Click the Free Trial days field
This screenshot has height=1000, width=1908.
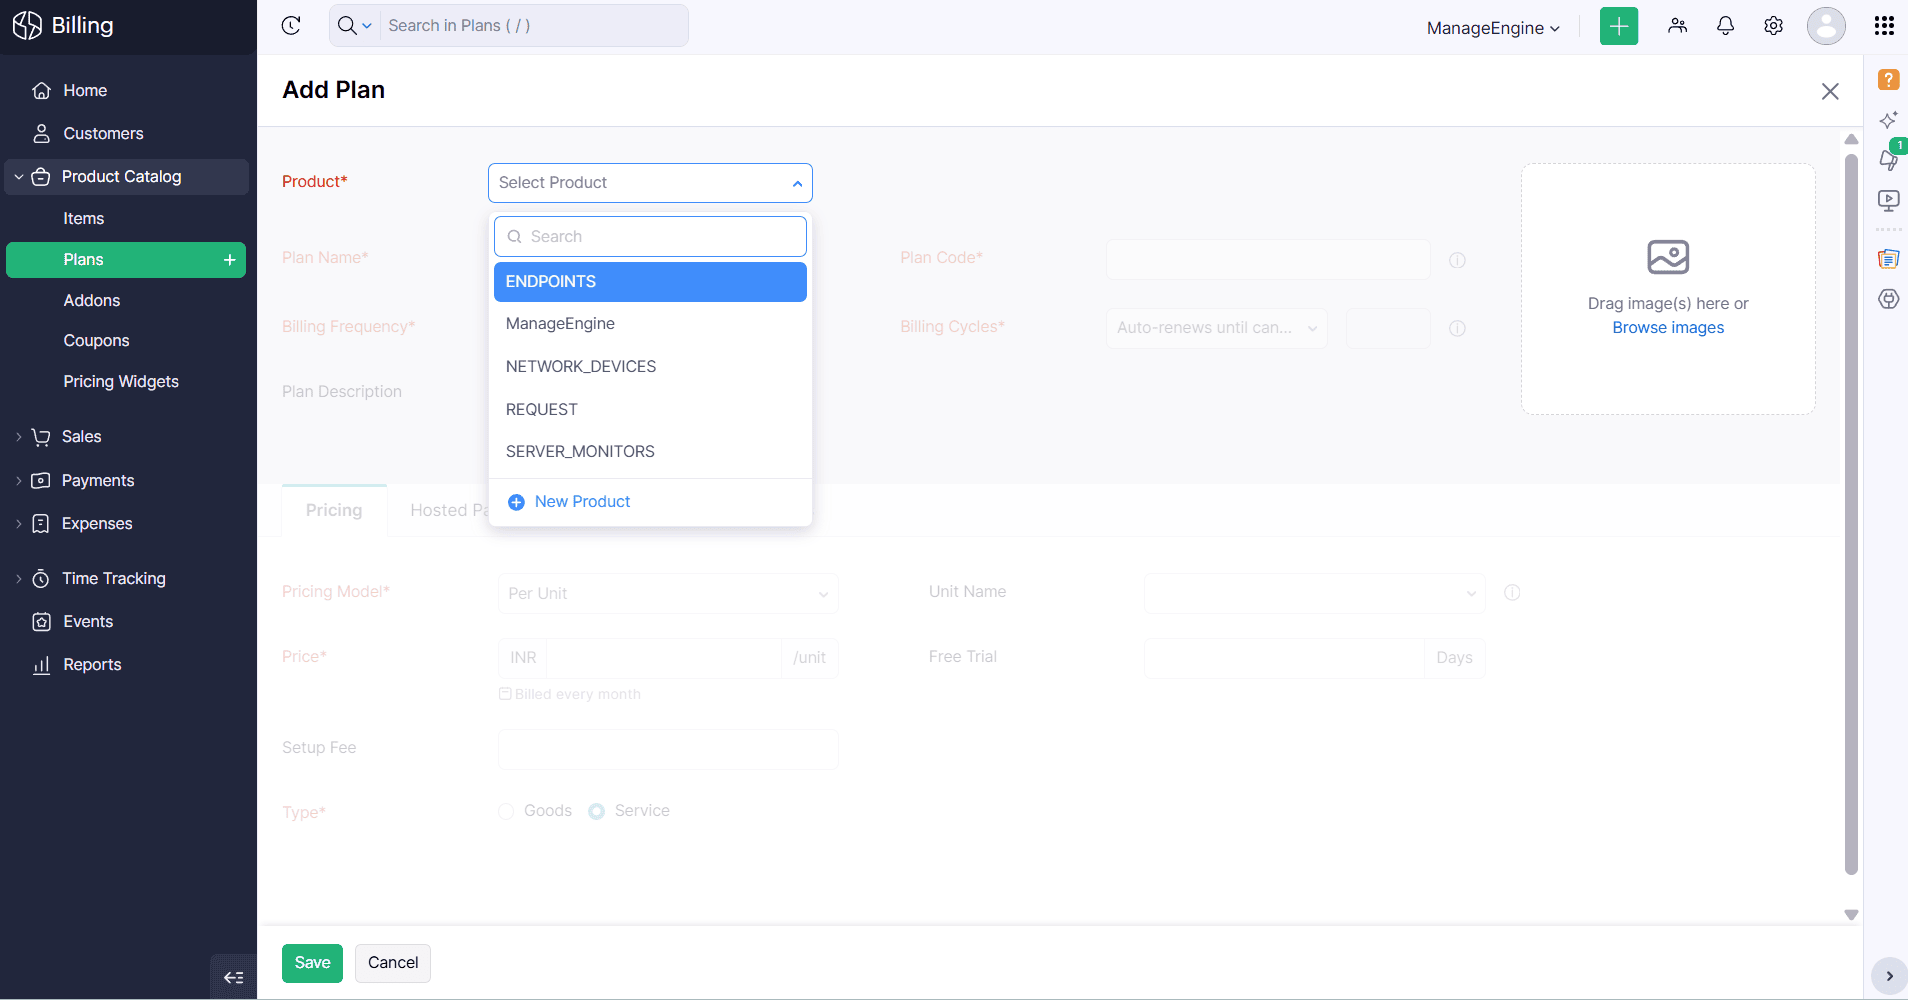[x=1284, y=658]
